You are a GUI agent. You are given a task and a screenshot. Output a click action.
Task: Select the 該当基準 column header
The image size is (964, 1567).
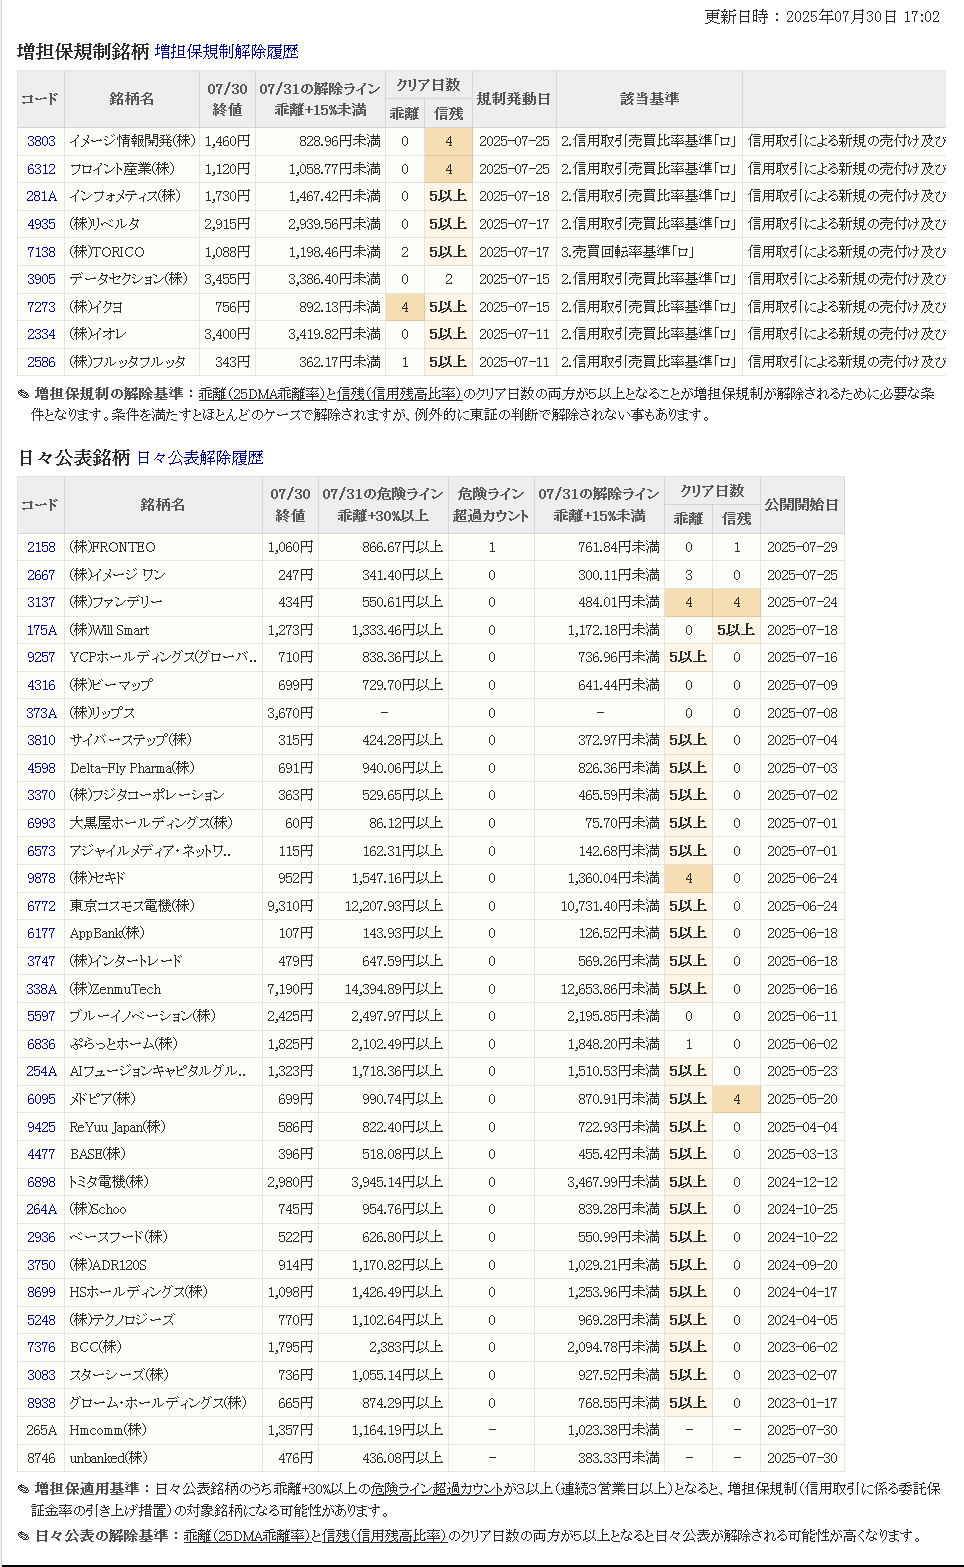pos(649,99)
